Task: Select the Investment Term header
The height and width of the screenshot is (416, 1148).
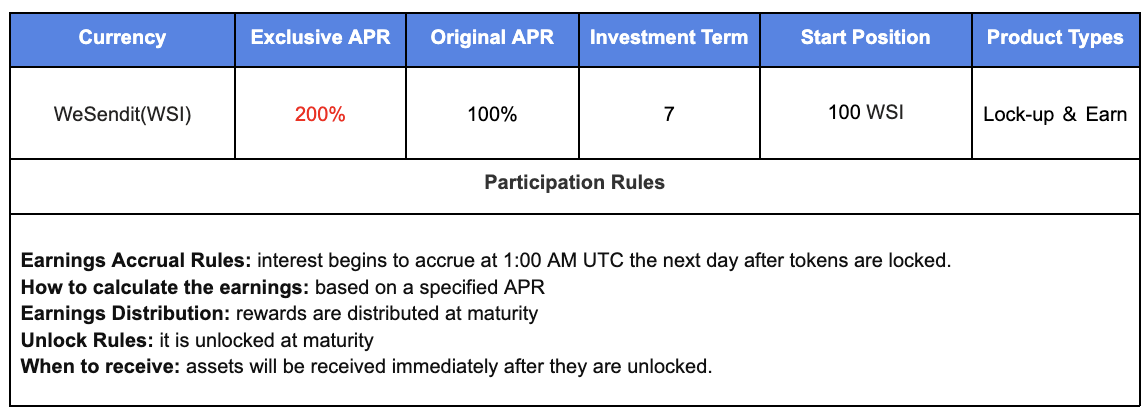Action: pyautogui.click(x=668, y=38)
